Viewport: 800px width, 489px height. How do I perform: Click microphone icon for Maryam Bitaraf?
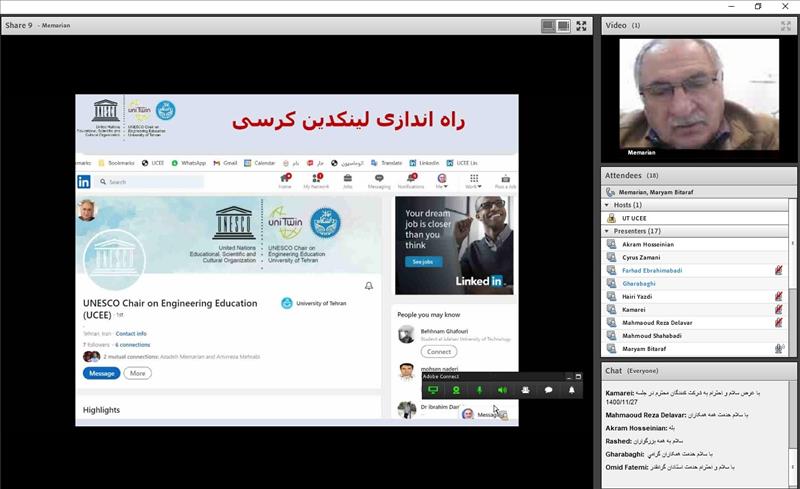(x=779, y=349)
